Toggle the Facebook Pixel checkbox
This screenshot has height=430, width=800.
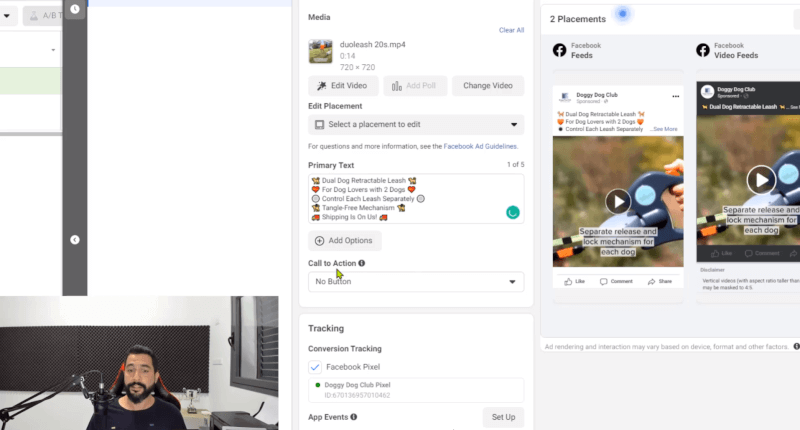(x=315, y=367)
